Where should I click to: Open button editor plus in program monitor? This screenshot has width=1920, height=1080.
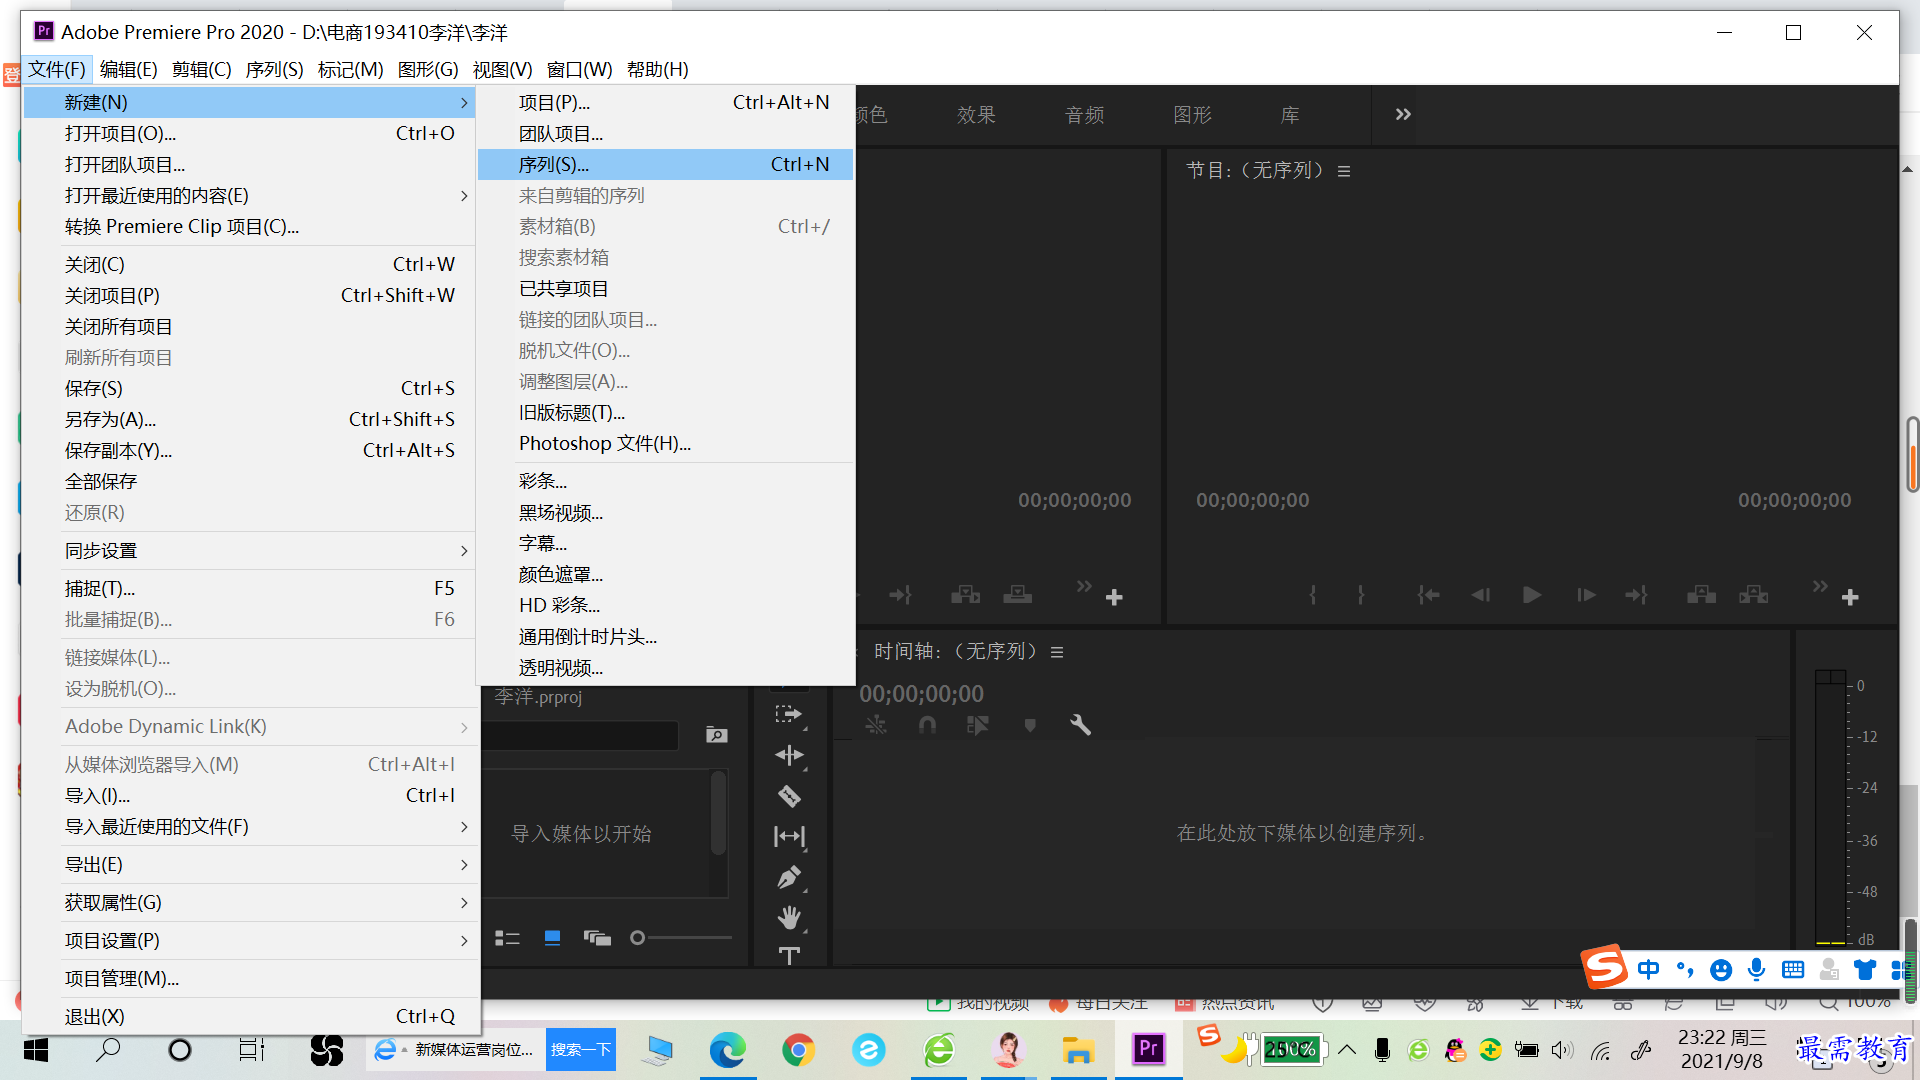pos(1850,597)
